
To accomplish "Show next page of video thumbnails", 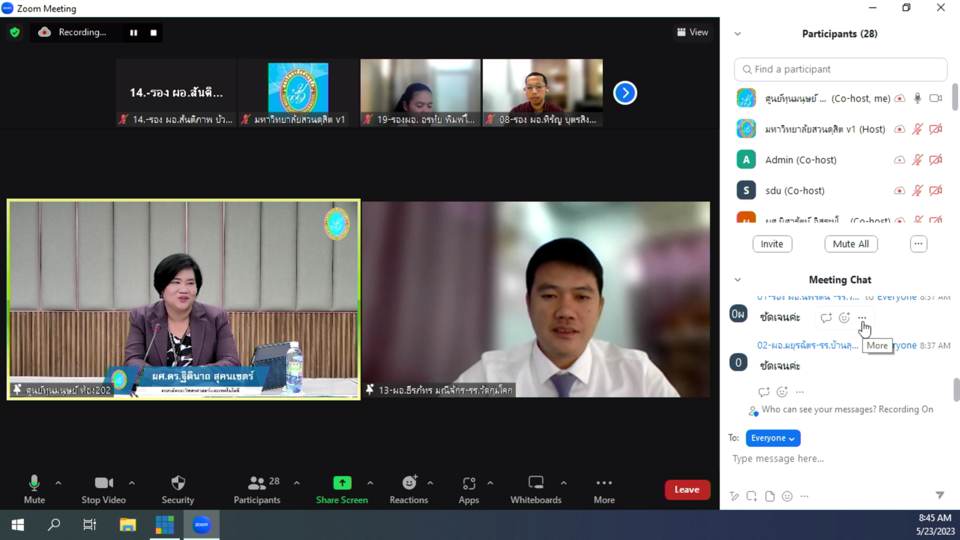I will click(x=625, y=93).
